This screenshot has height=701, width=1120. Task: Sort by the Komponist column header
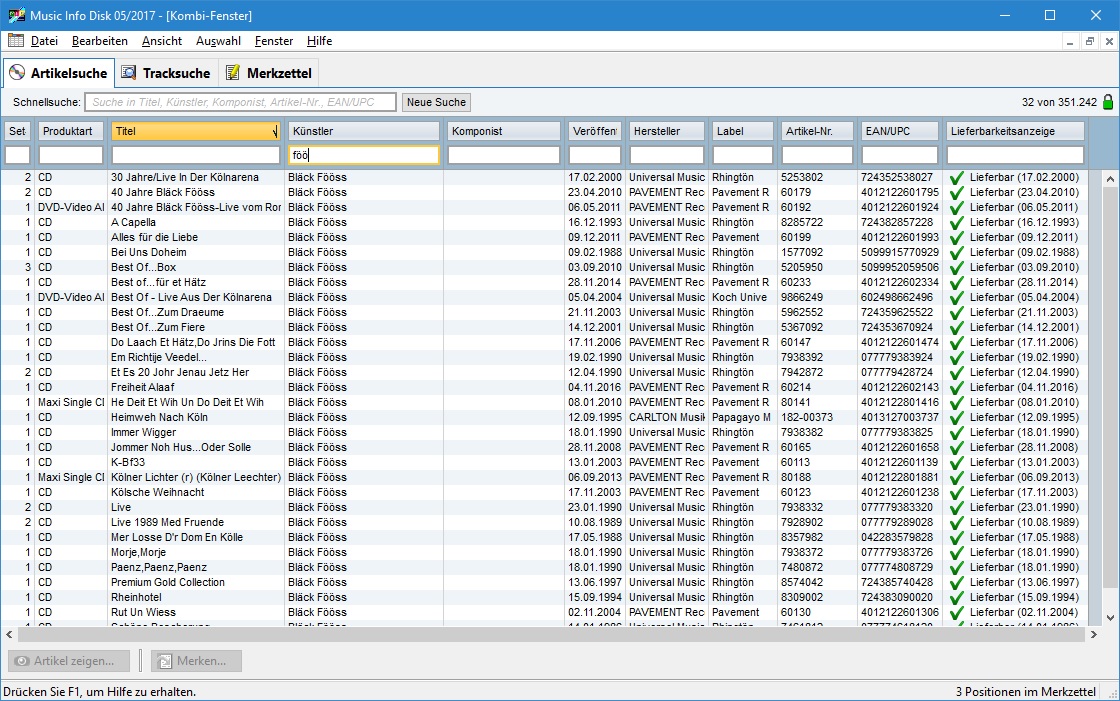tap(504, 131)
